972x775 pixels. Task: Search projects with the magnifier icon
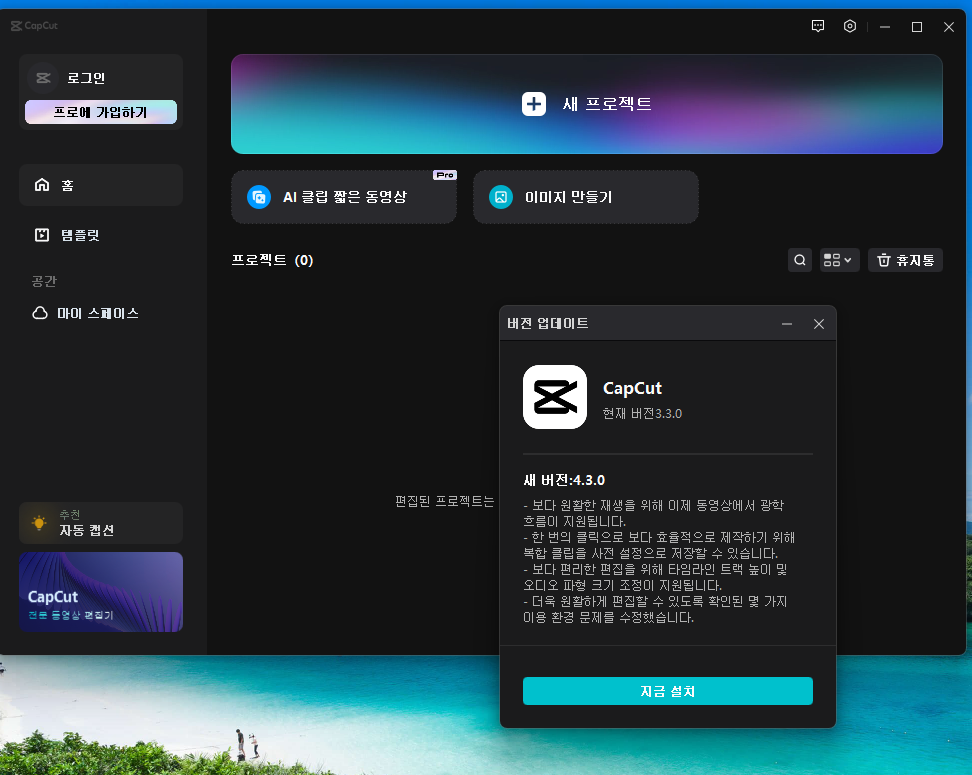click(x=800, y=260)
